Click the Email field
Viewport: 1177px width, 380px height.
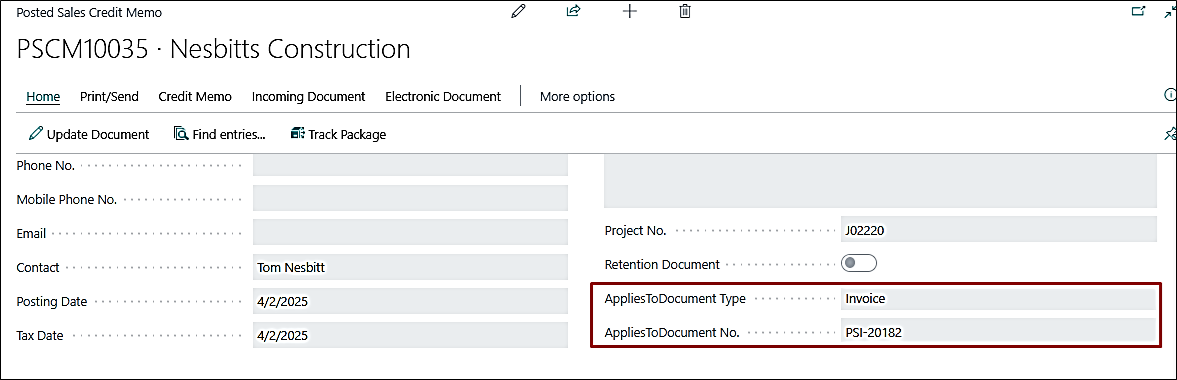coord(411,233)
